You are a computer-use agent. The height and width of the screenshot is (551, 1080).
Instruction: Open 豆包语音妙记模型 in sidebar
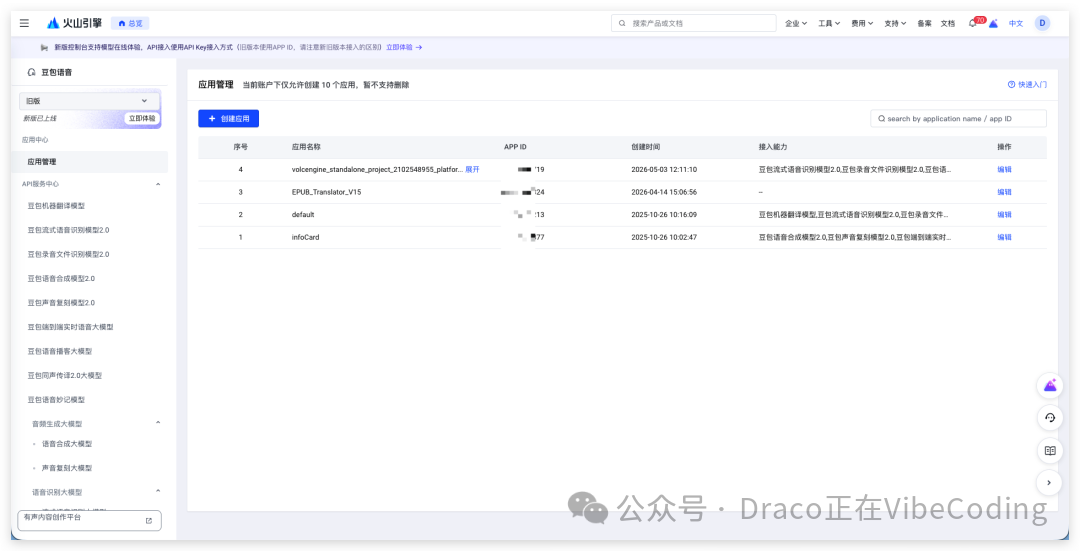tap(56, 399)
